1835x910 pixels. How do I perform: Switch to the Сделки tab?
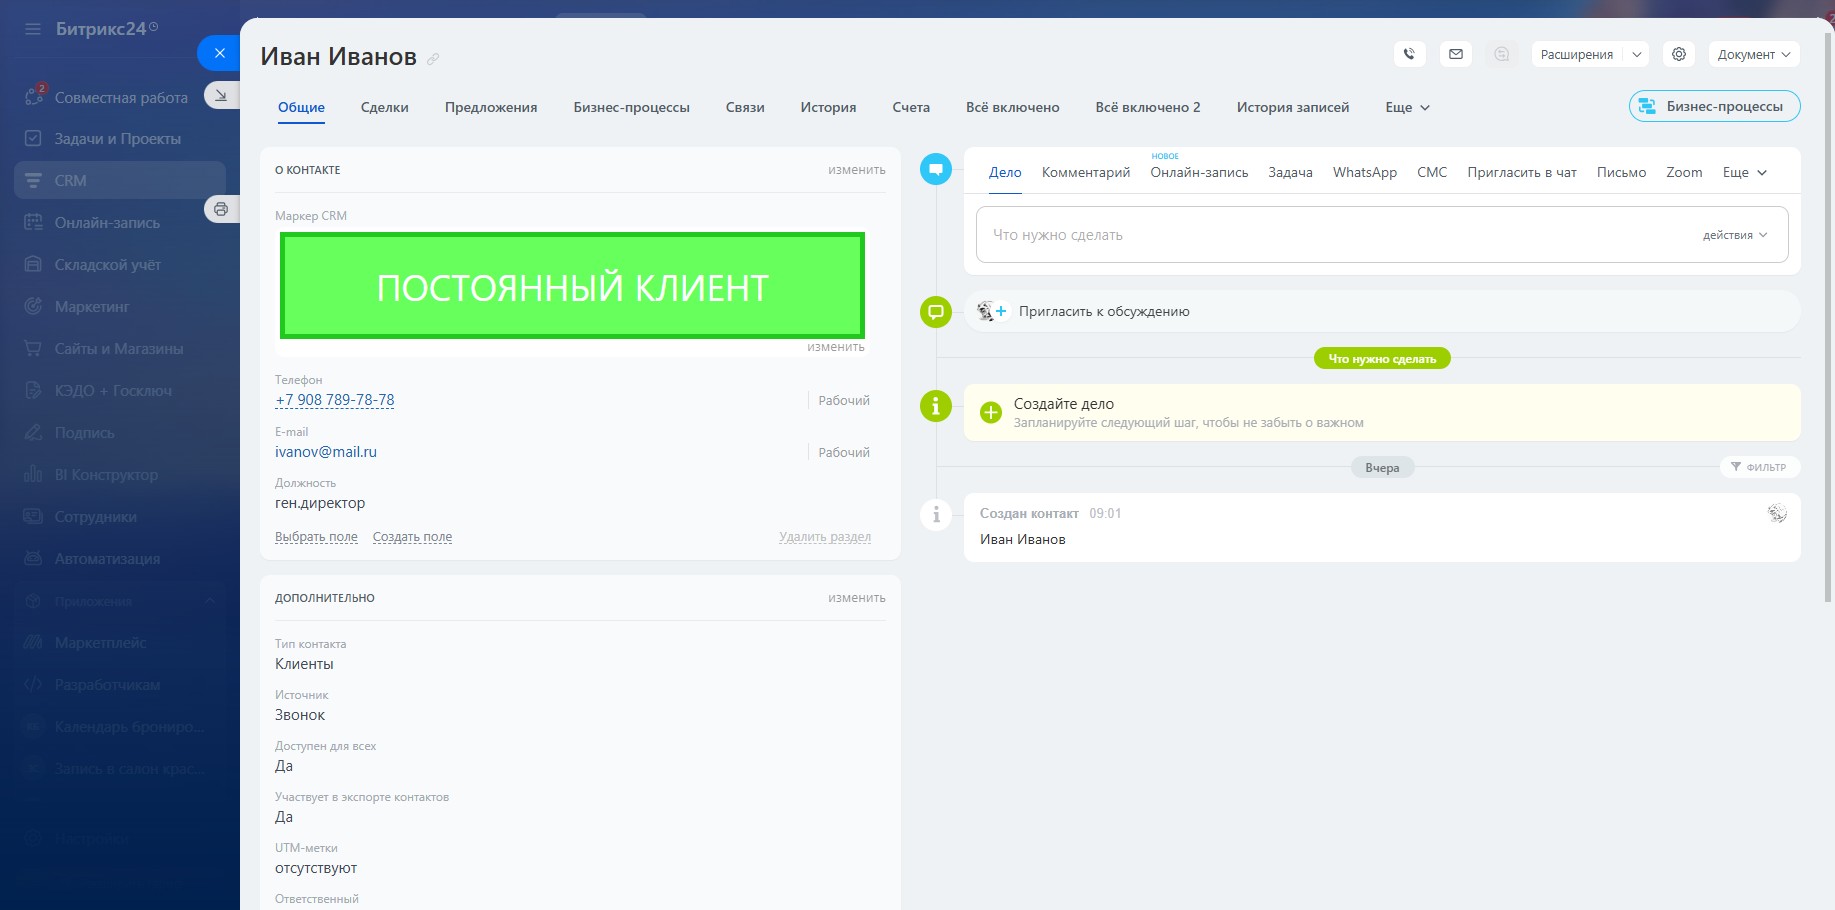pos(384,107)
